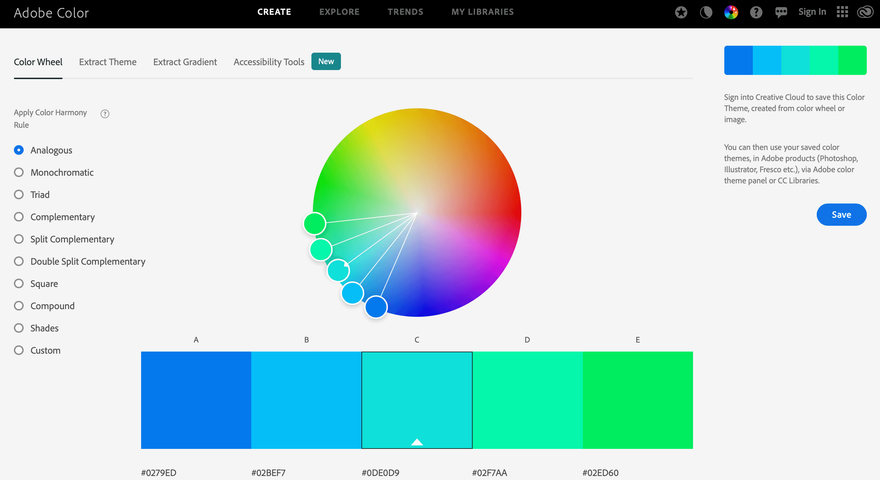
Task: Click green handle on color wheel
Action: (x=315, y=223)
